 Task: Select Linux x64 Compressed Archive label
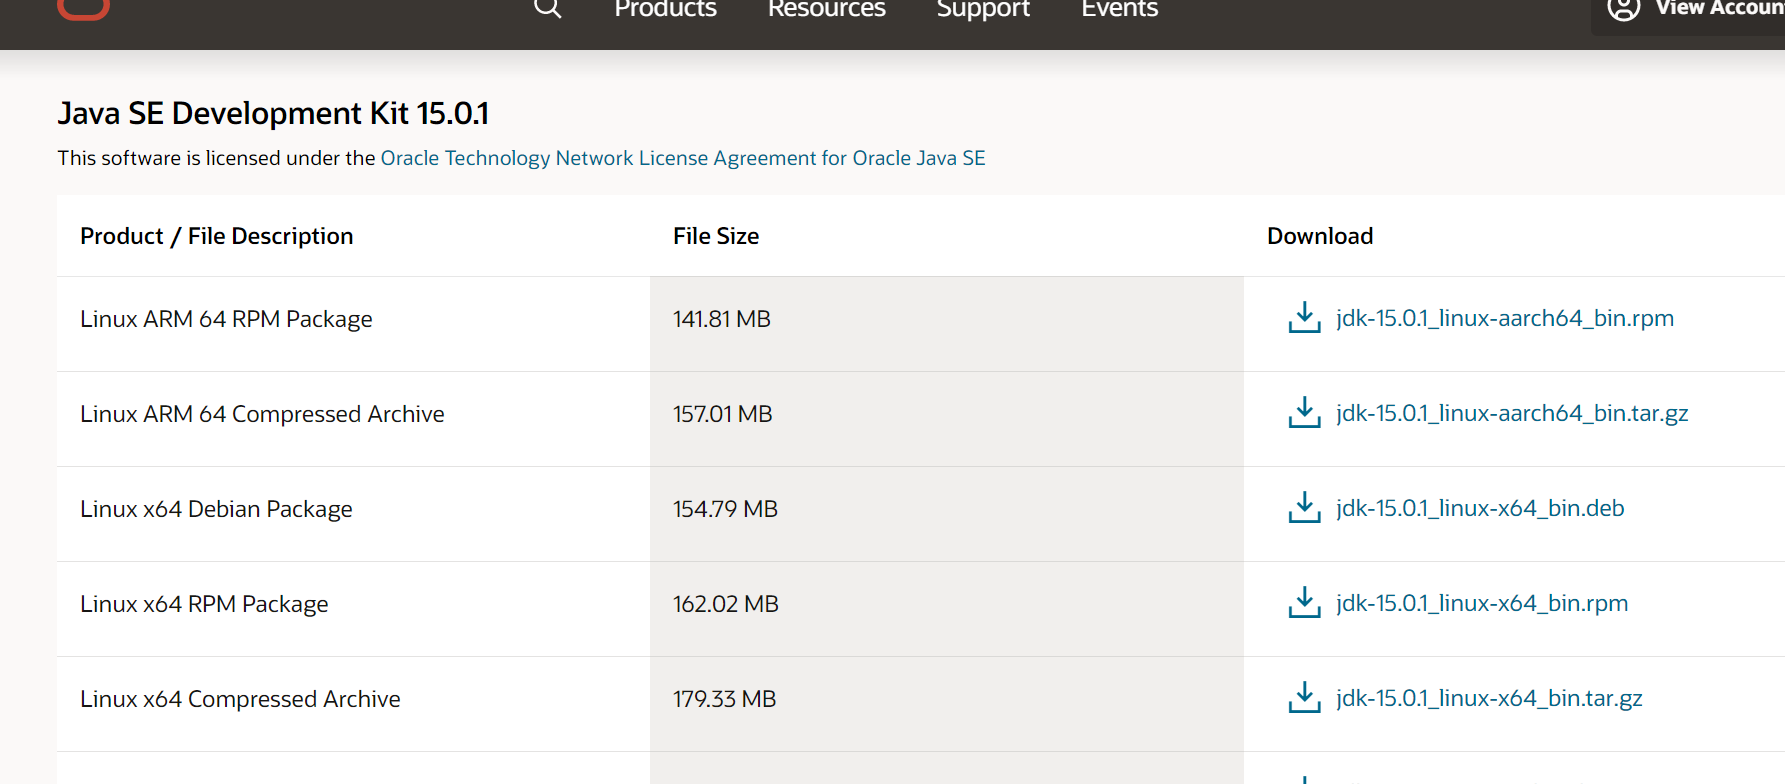tap(240, 699)
